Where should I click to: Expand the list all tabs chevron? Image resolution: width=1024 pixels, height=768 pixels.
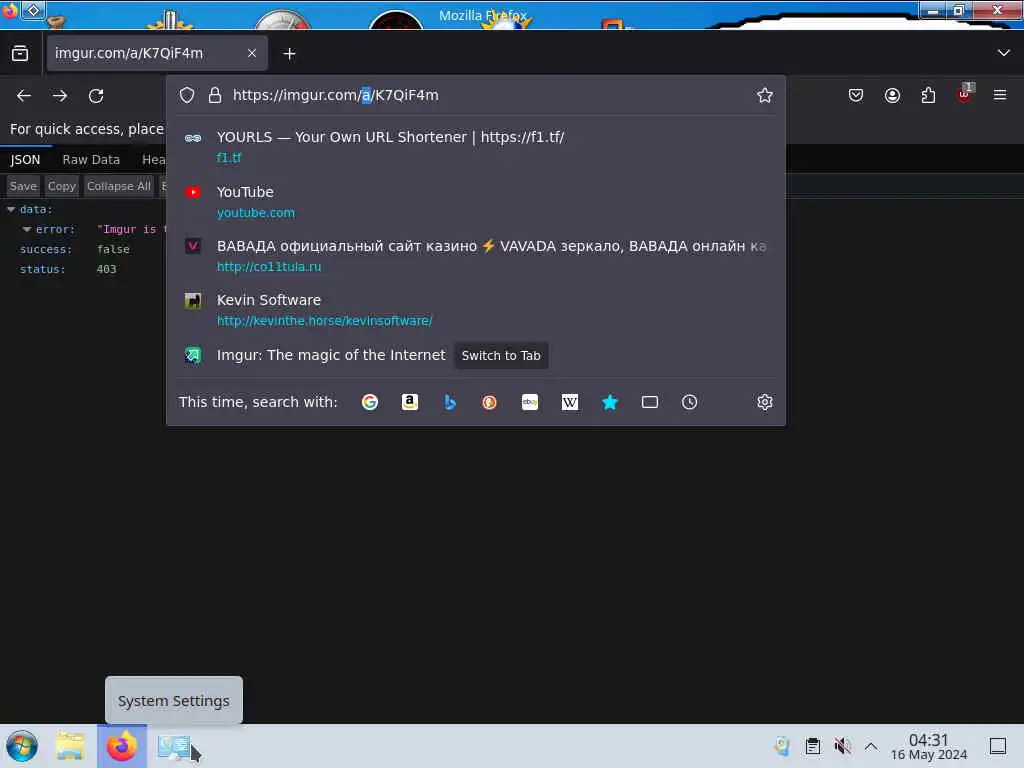[x=1004, y=53]
